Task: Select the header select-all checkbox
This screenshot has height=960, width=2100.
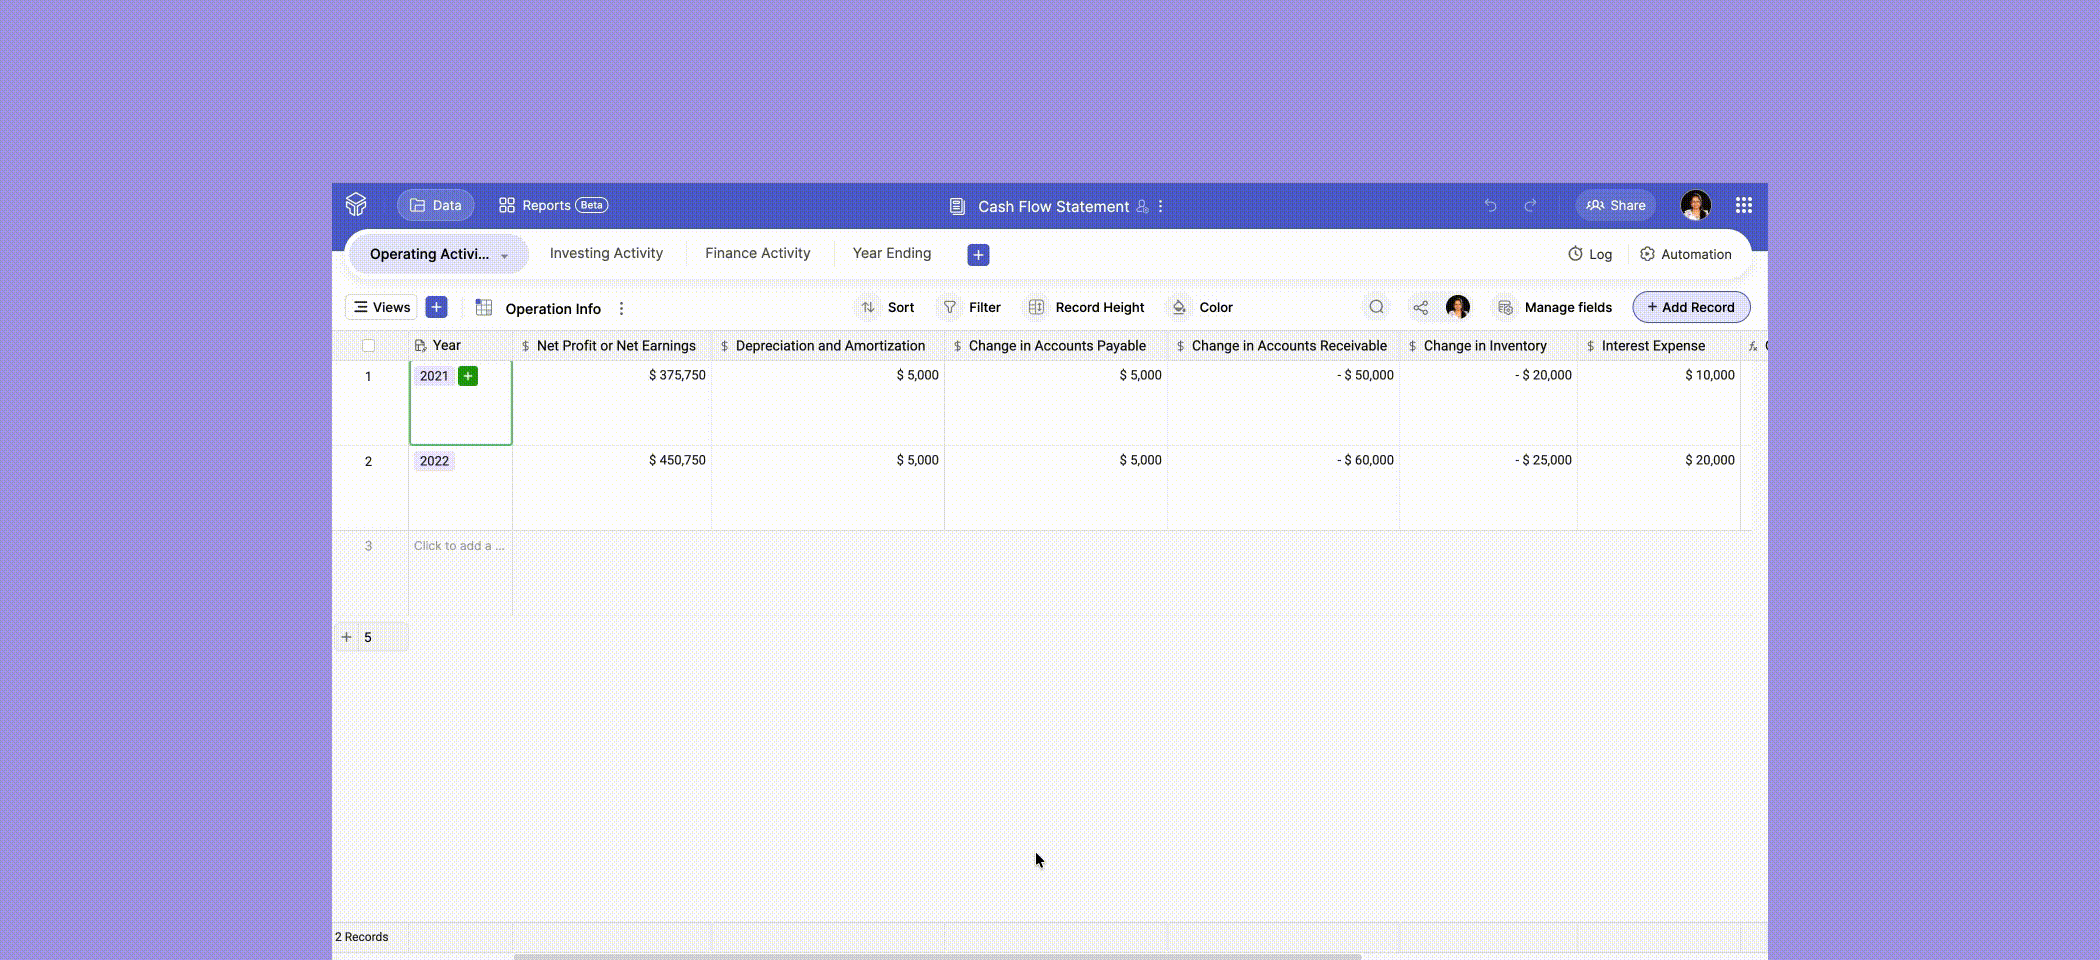Action: (x=368, y=345)
